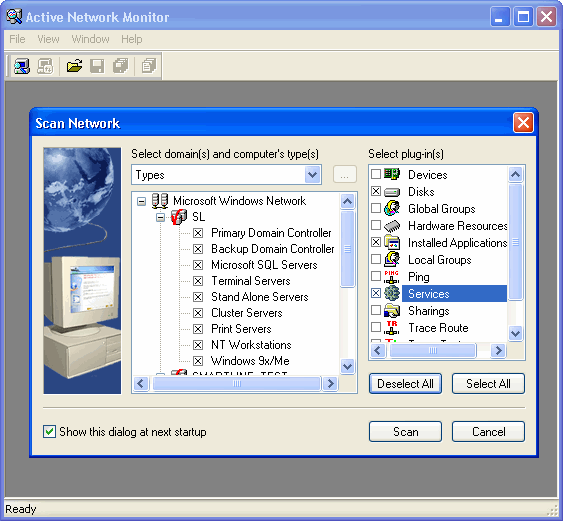Select the Backup Domain Controller item
The height and width of the screenshot is (521, 563).
273,249
